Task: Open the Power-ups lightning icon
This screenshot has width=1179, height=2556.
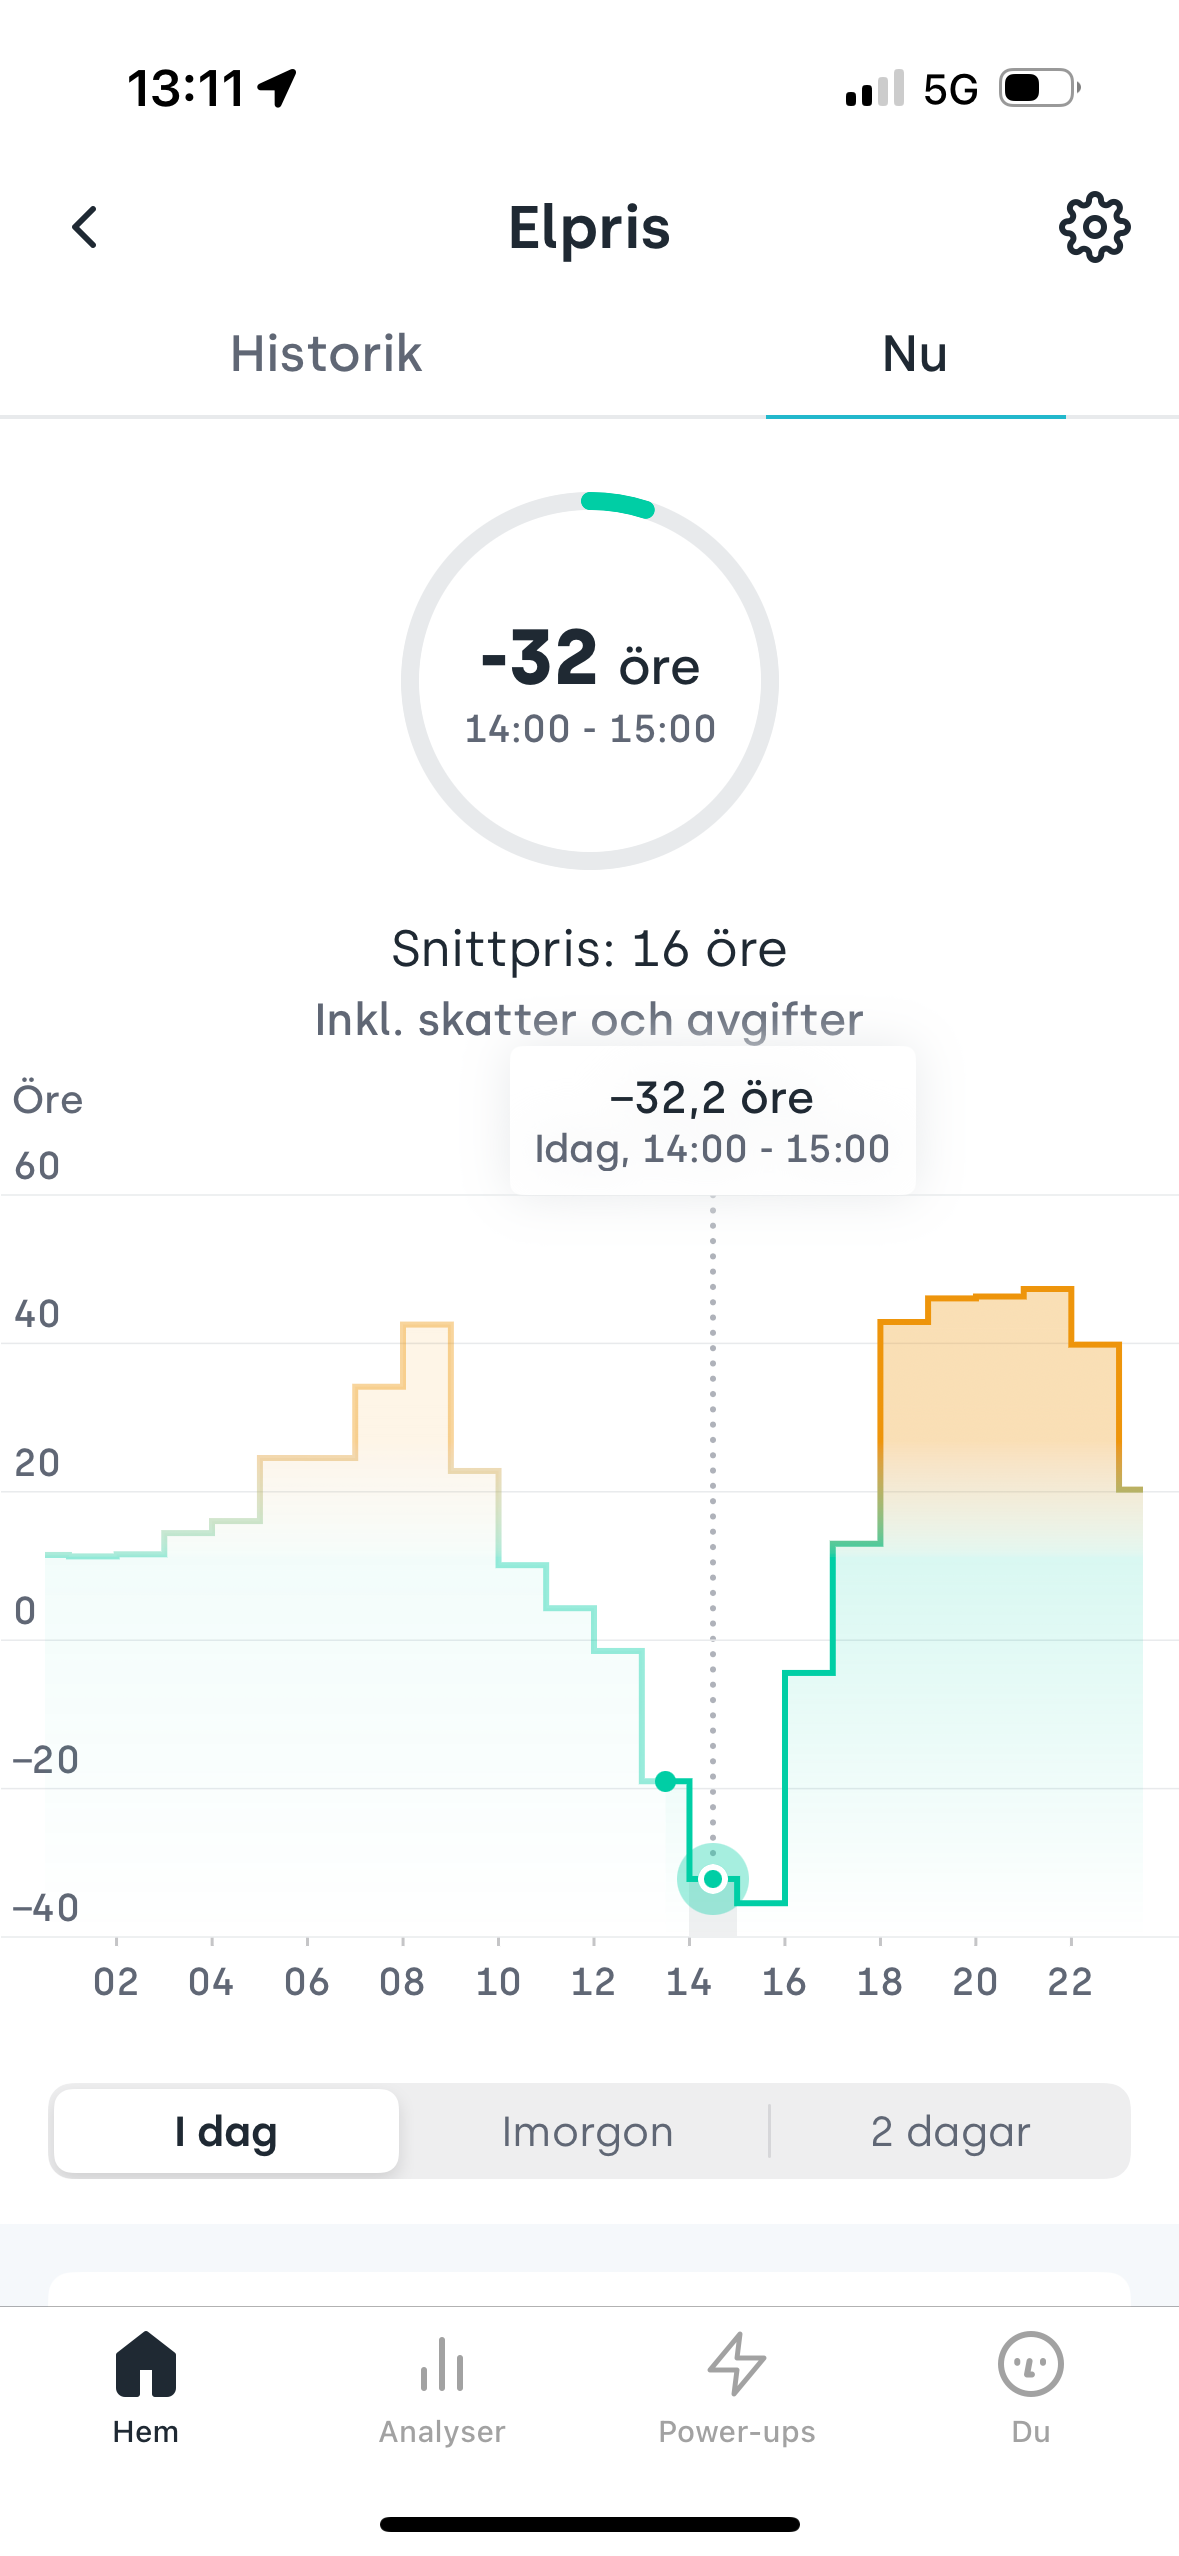Action: tap(737, 2363)
